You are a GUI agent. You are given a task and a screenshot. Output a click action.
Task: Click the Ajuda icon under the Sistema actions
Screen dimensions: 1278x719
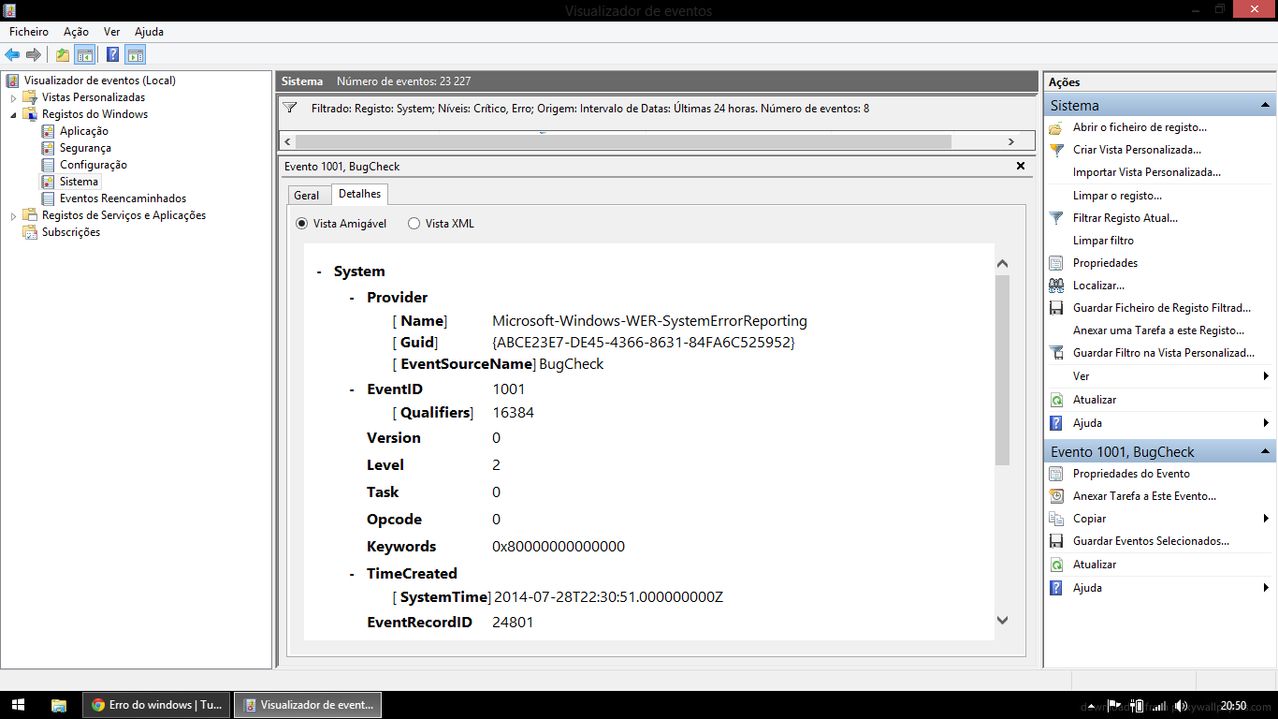1056,423
